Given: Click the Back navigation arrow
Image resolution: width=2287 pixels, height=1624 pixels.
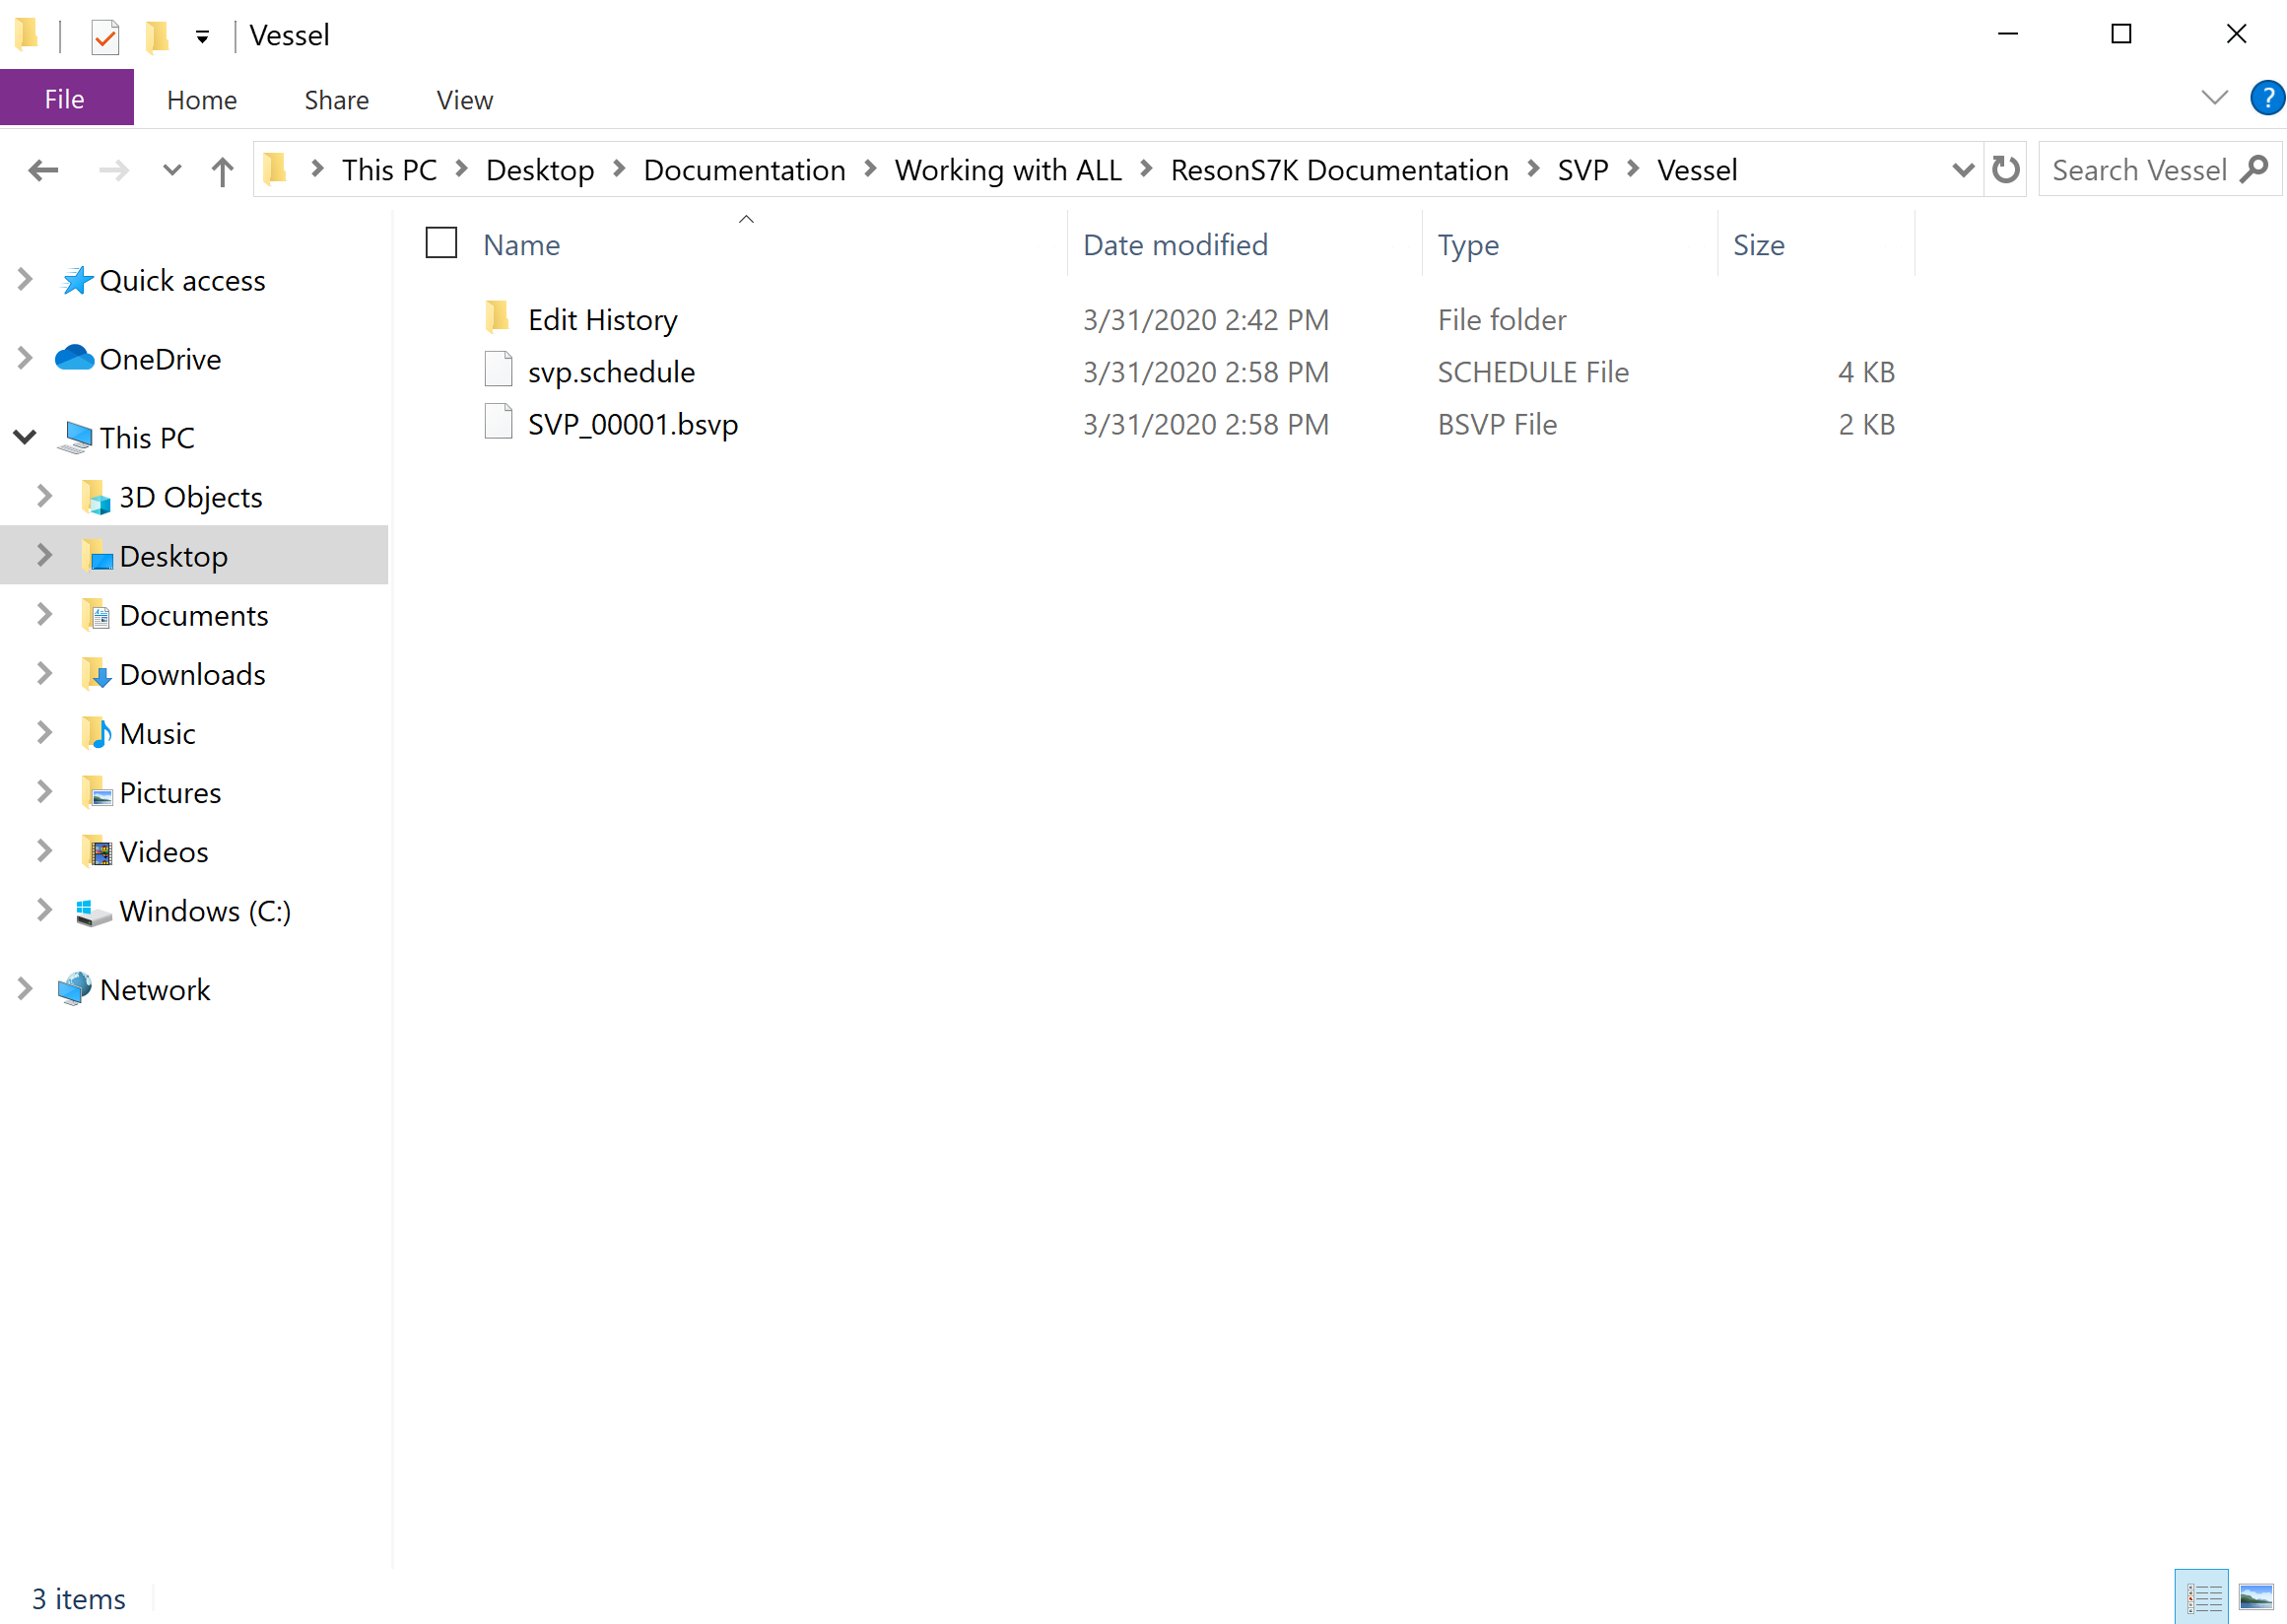Looking at the screenshot, I should [x=43, y=171].
